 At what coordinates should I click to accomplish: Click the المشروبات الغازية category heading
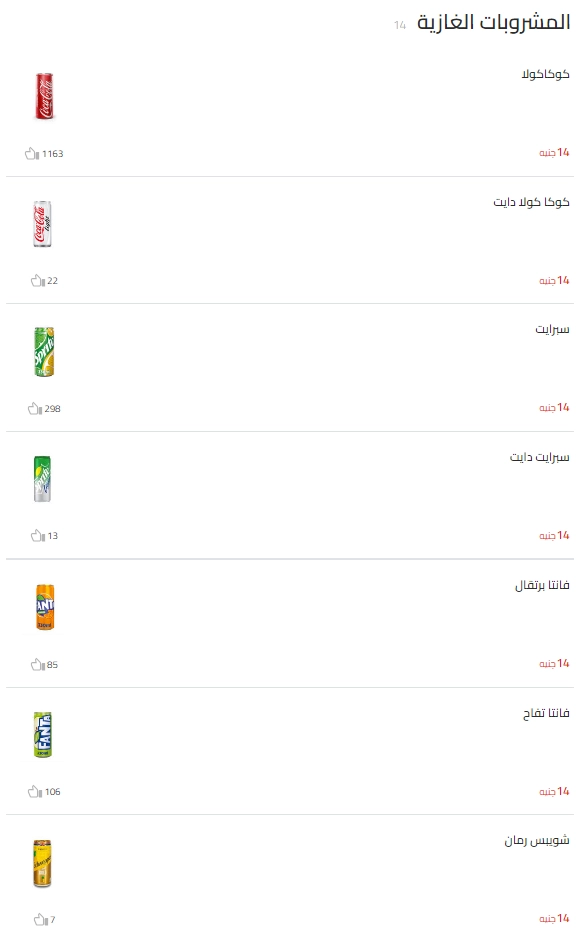493,22
